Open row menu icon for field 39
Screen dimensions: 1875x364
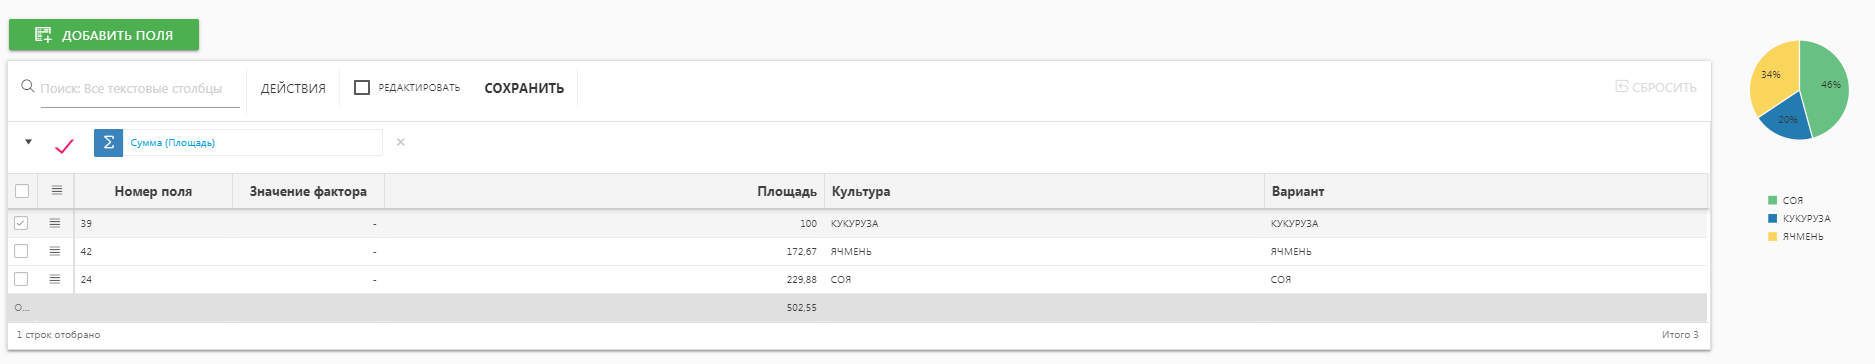55,223
